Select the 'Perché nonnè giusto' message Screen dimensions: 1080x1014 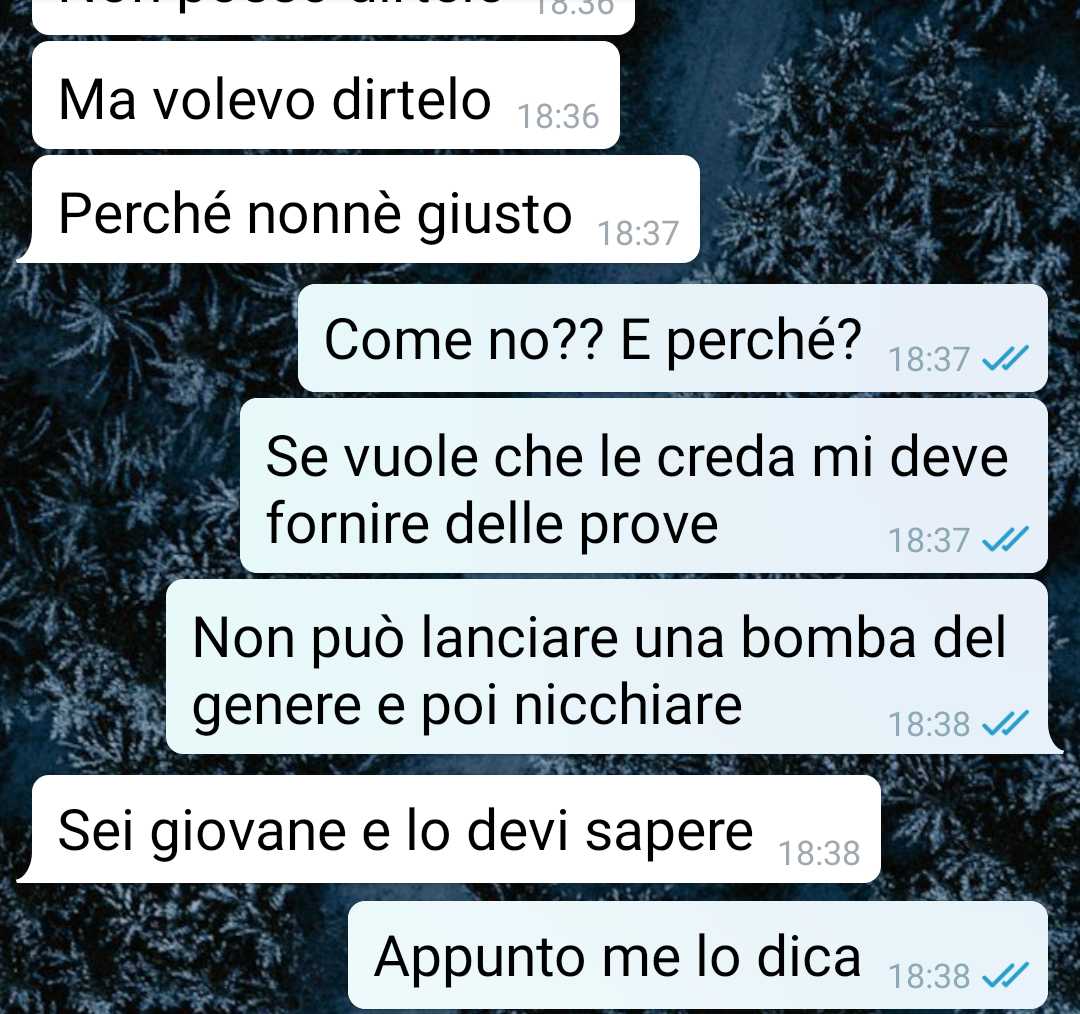click(x=358, y=209)
